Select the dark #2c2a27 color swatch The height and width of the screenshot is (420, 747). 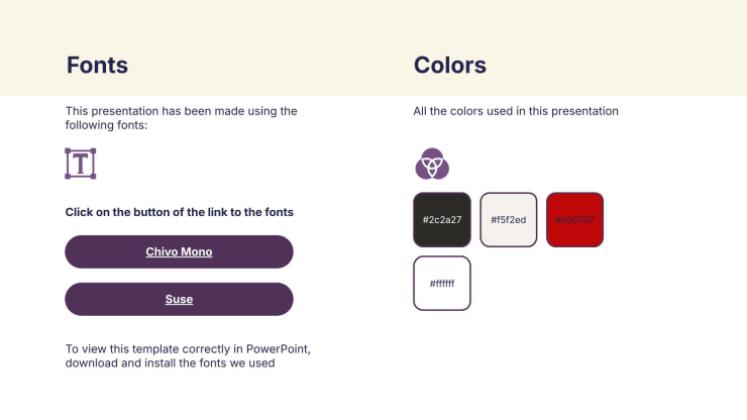pos(441,219)
